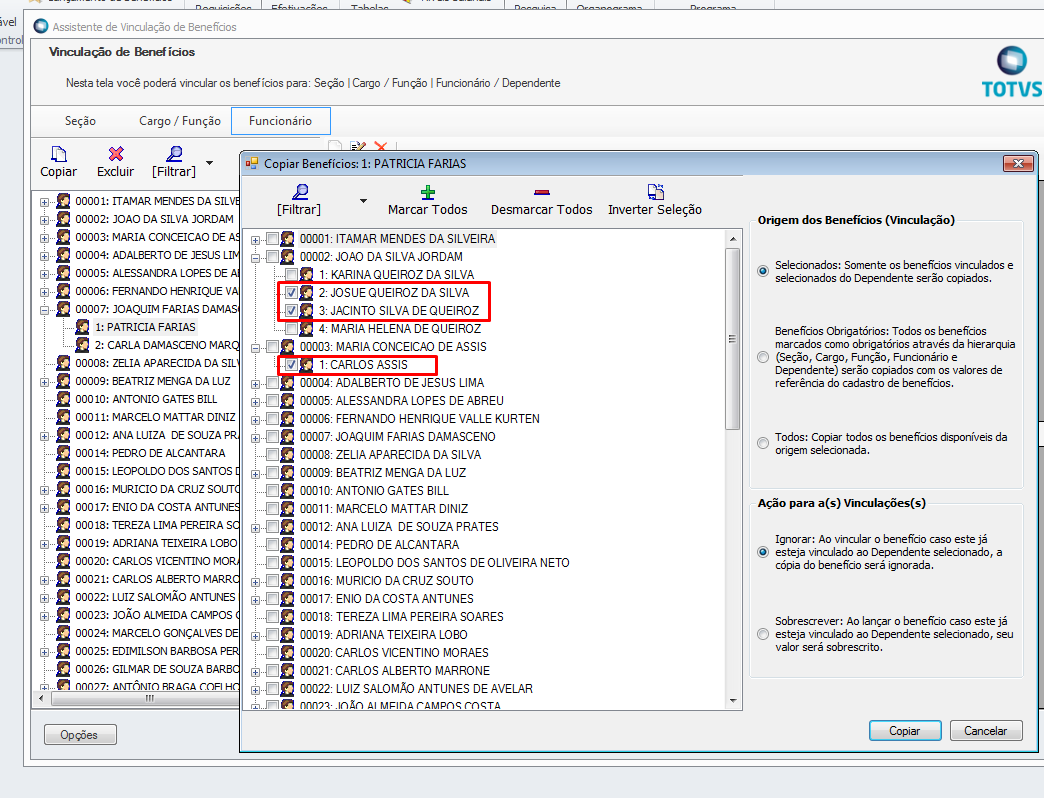Click icon of 00011 MARCELO MATTAR in left tree
Screen dimensions: 1044x798
(63, 417)
